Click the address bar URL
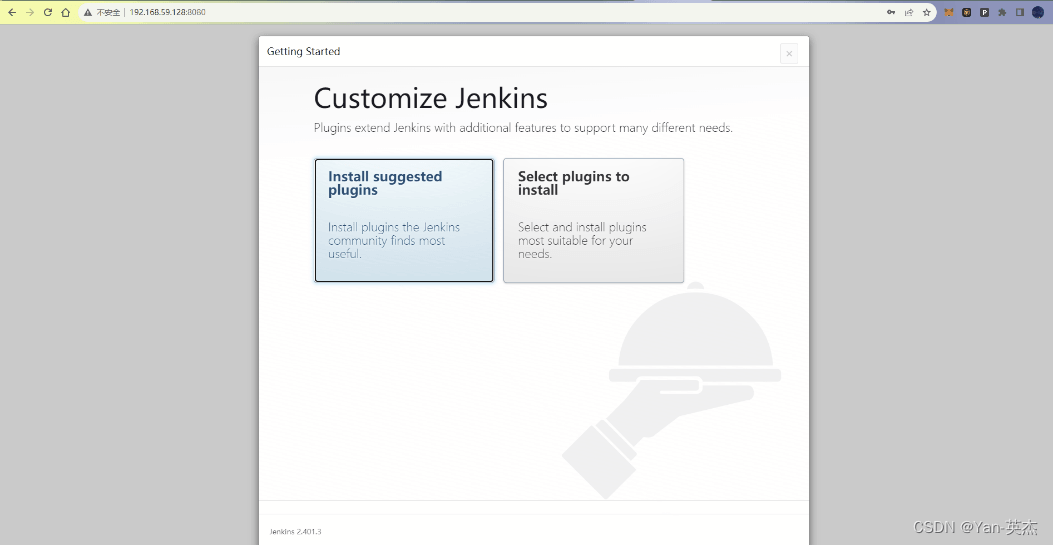Viewport: 1053px width, 545px height. click(168, 12)
